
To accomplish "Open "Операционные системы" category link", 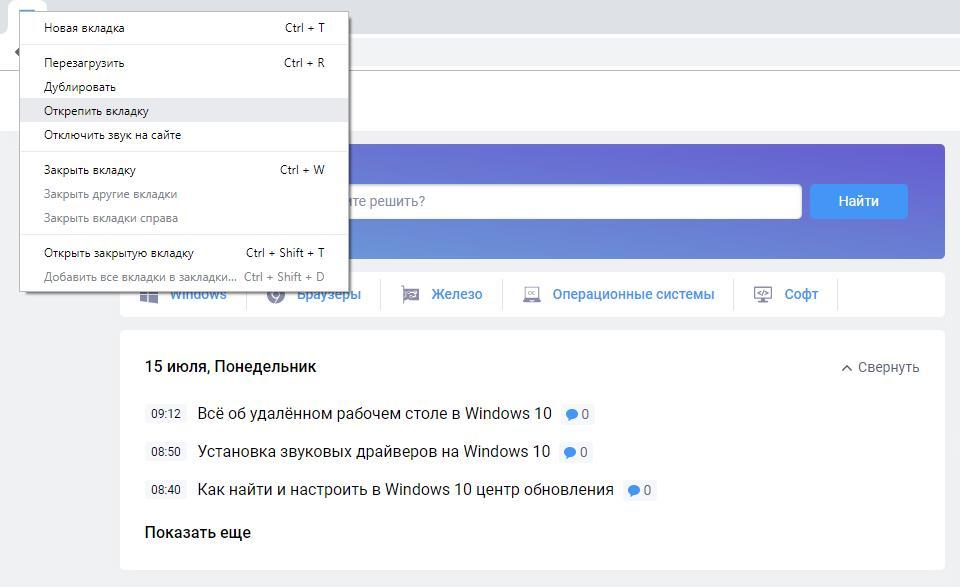I will [x=633, y=294].
